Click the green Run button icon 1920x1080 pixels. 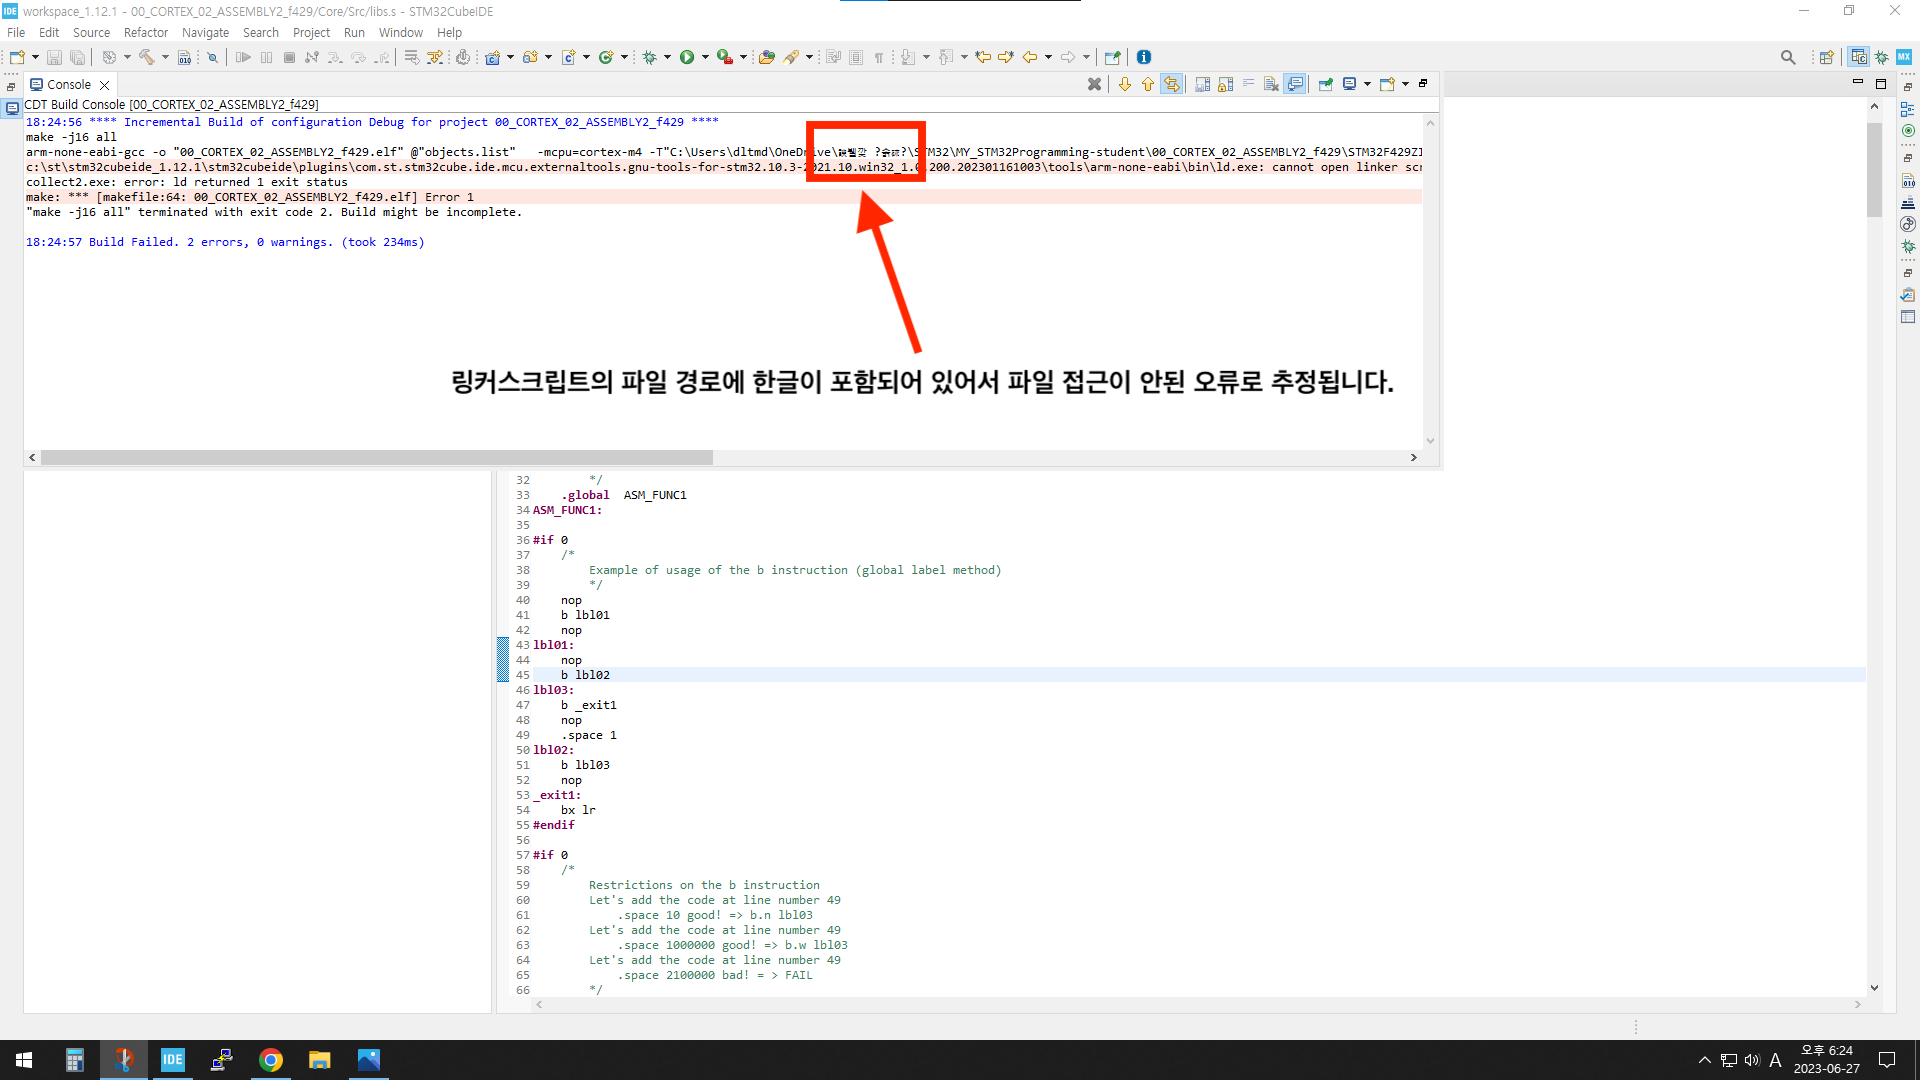[x=687, y=57]
